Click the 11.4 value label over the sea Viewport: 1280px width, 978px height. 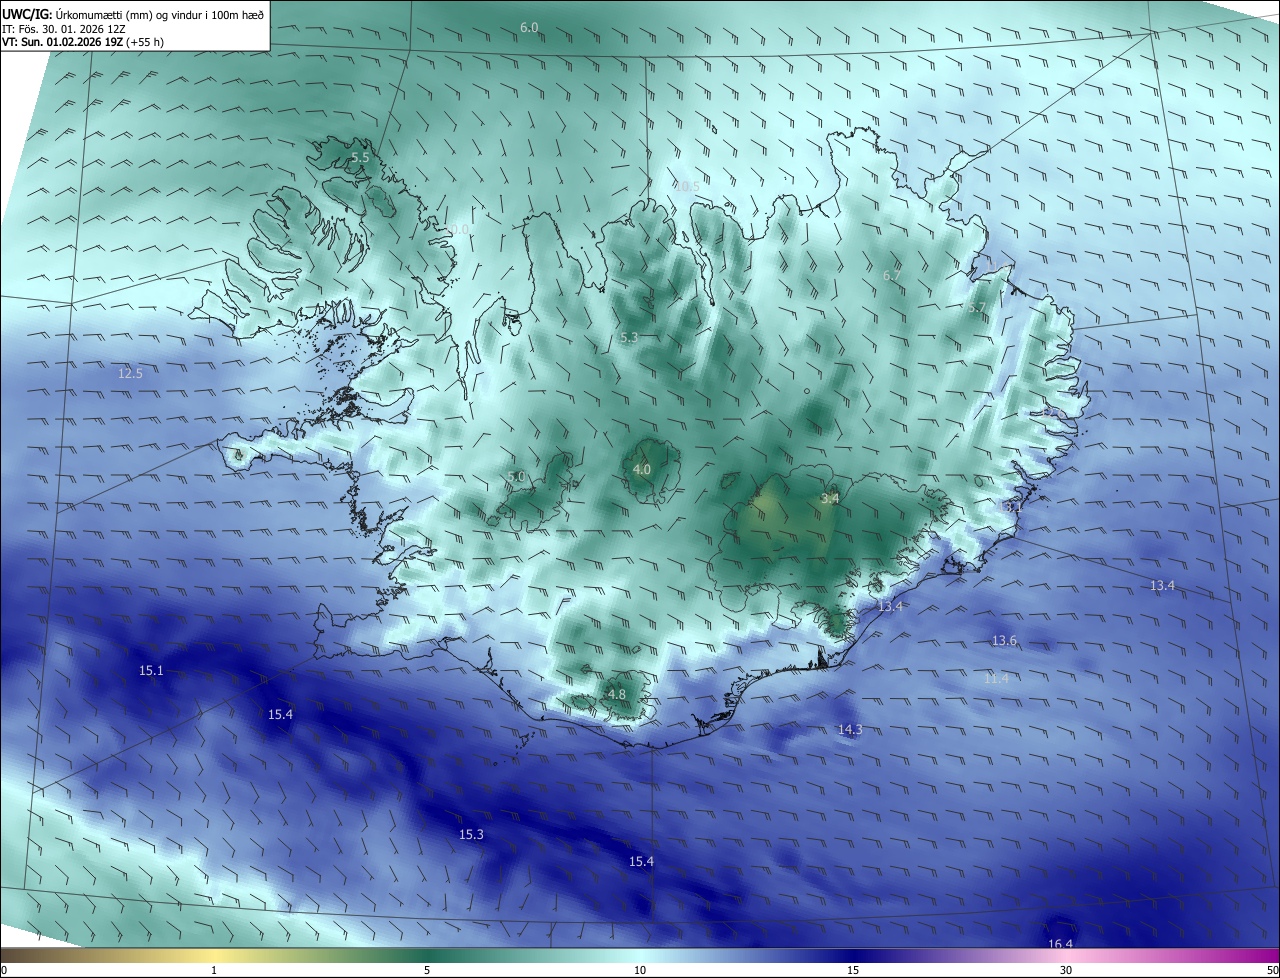click(x=996, y=678)
